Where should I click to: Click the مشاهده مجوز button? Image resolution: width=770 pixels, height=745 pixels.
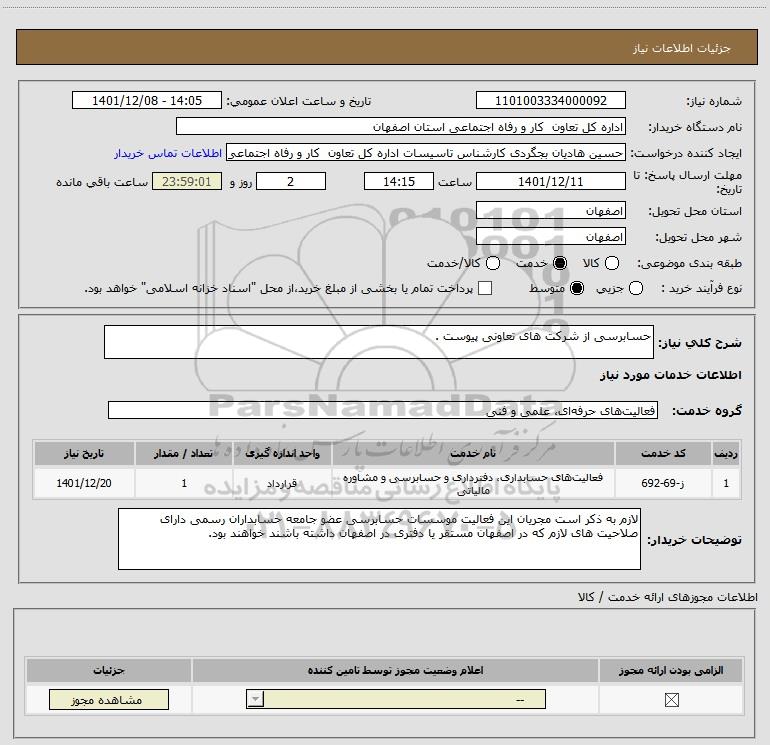click(x=109, y=699)
